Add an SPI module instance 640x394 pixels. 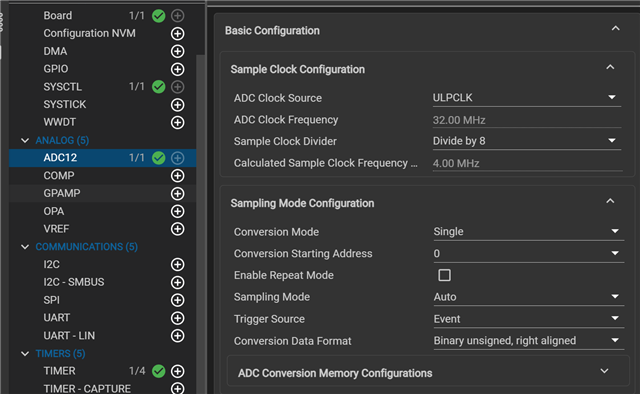pos(177,300)
